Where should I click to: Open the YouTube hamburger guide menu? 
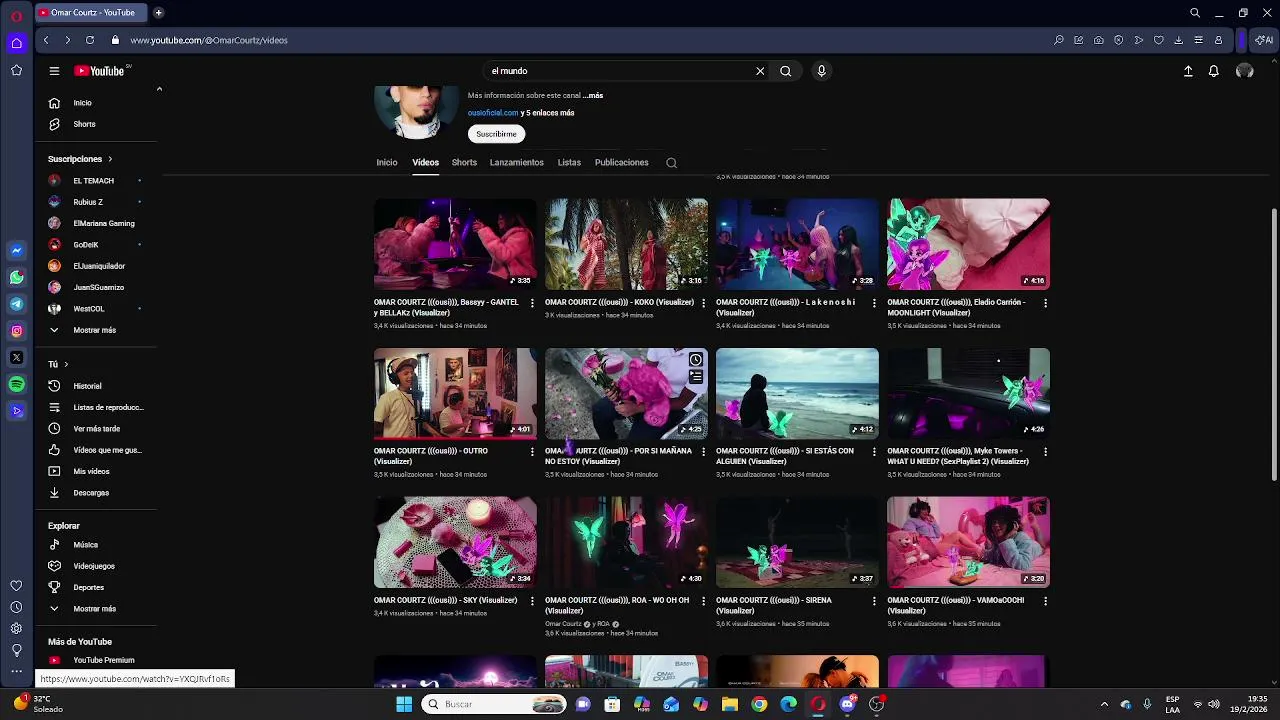tap(54, 71)
